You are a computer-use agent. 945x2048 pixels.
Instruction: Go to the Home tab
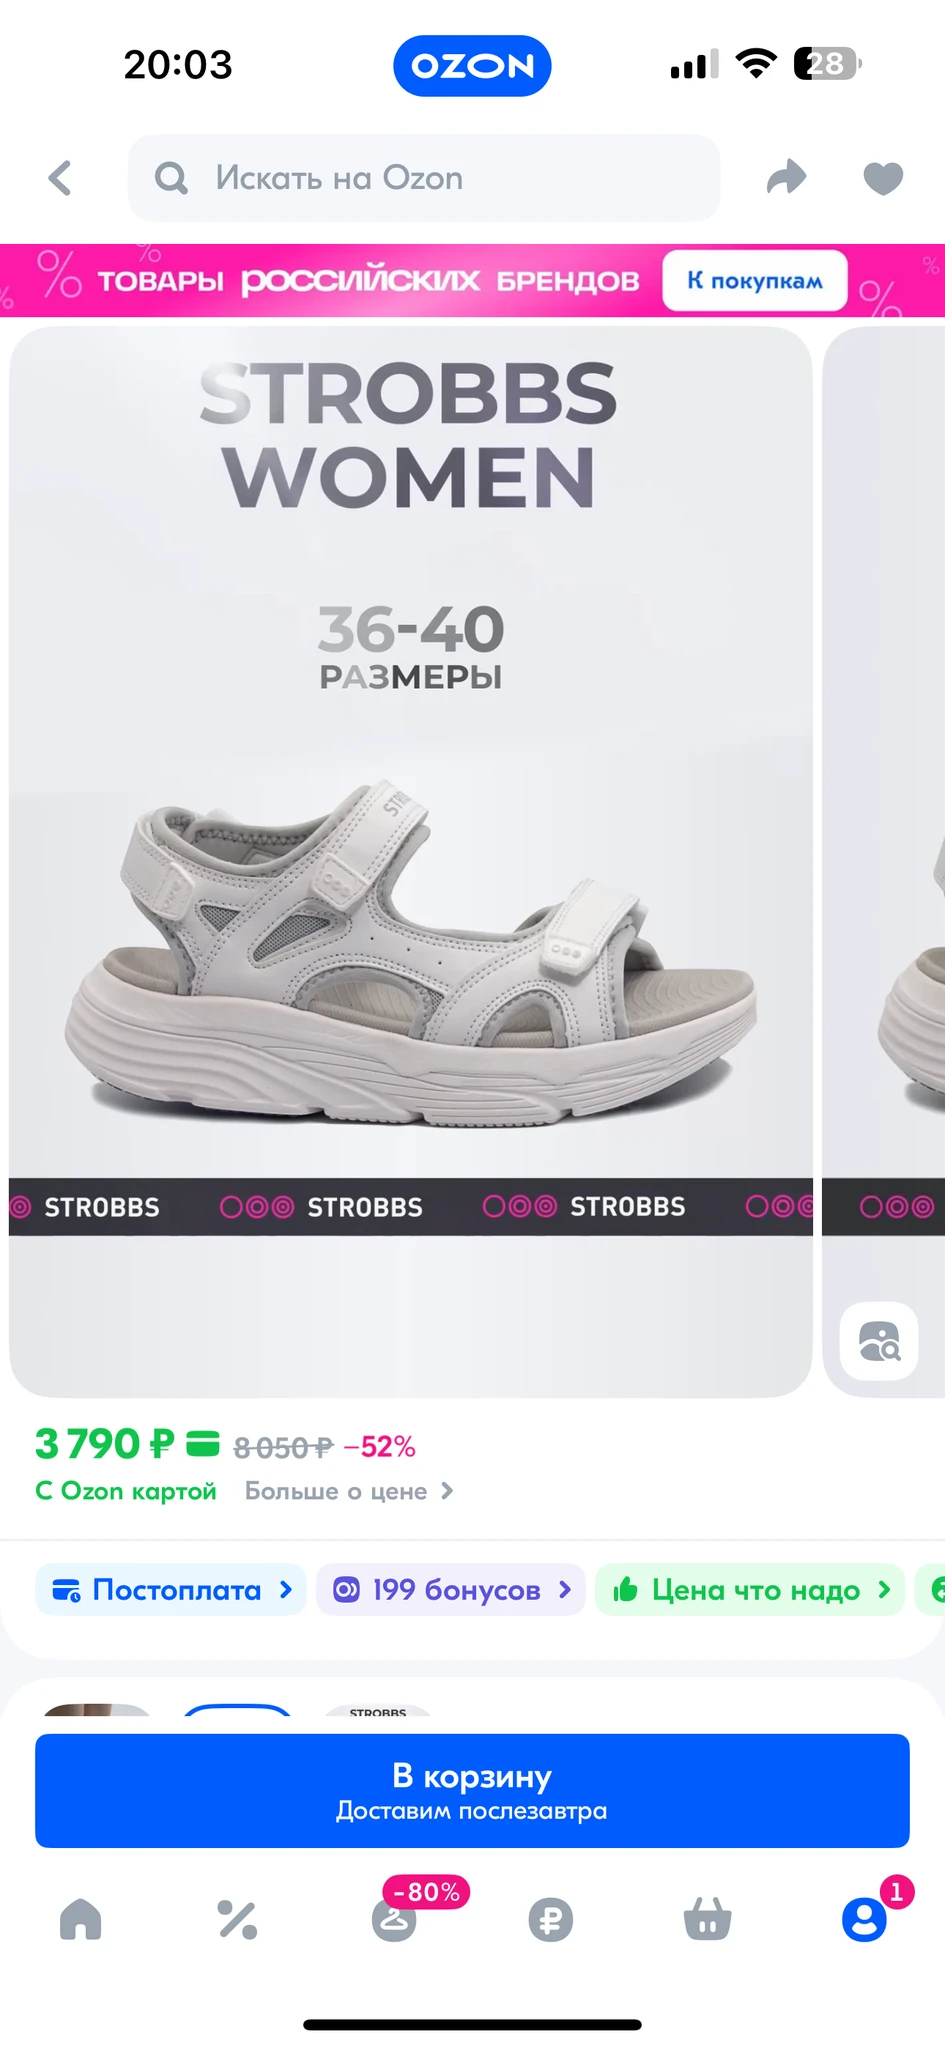81,1919
